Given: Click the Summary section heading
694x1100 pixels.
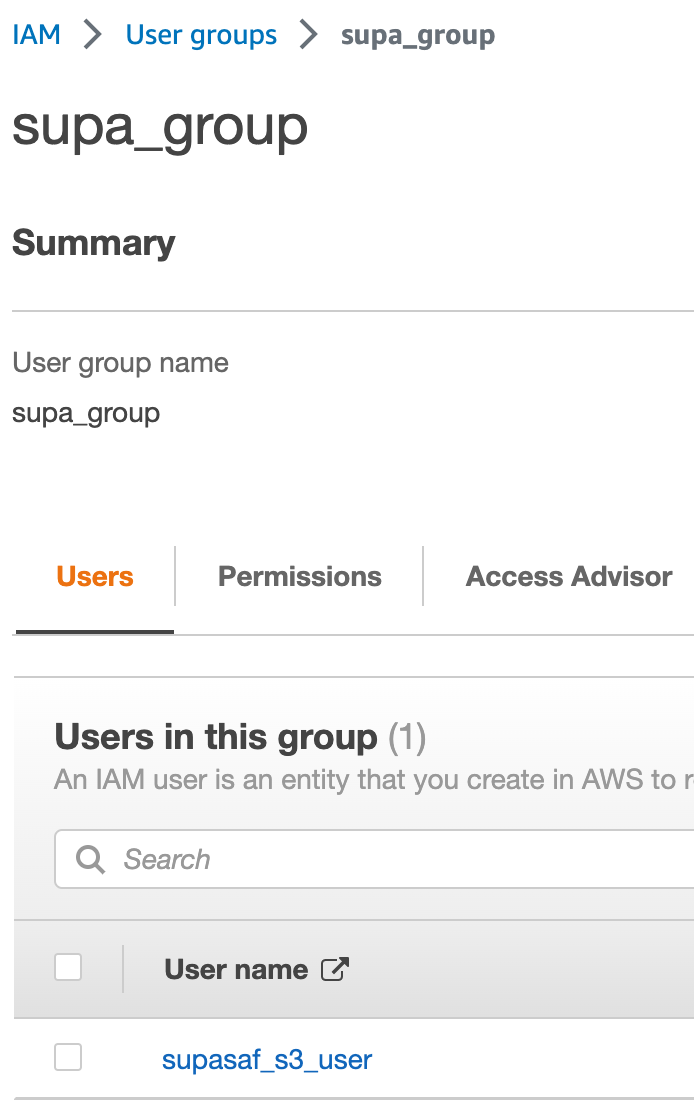Looking at the screenshot, I should pyautogui.click(x=94, y=243).
